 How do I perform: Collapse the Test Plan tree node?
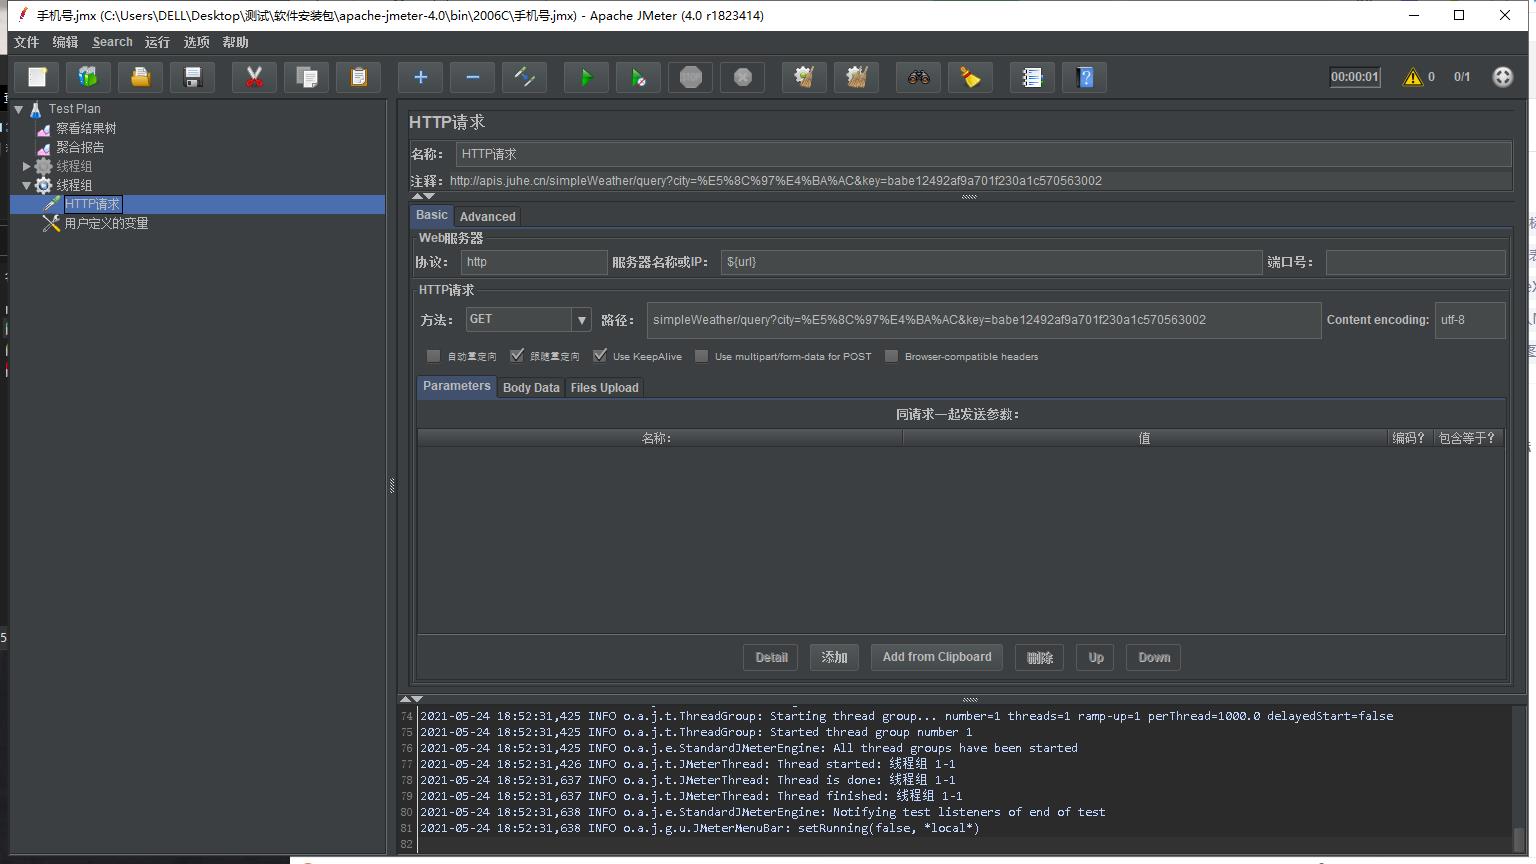tap(19, 109)
